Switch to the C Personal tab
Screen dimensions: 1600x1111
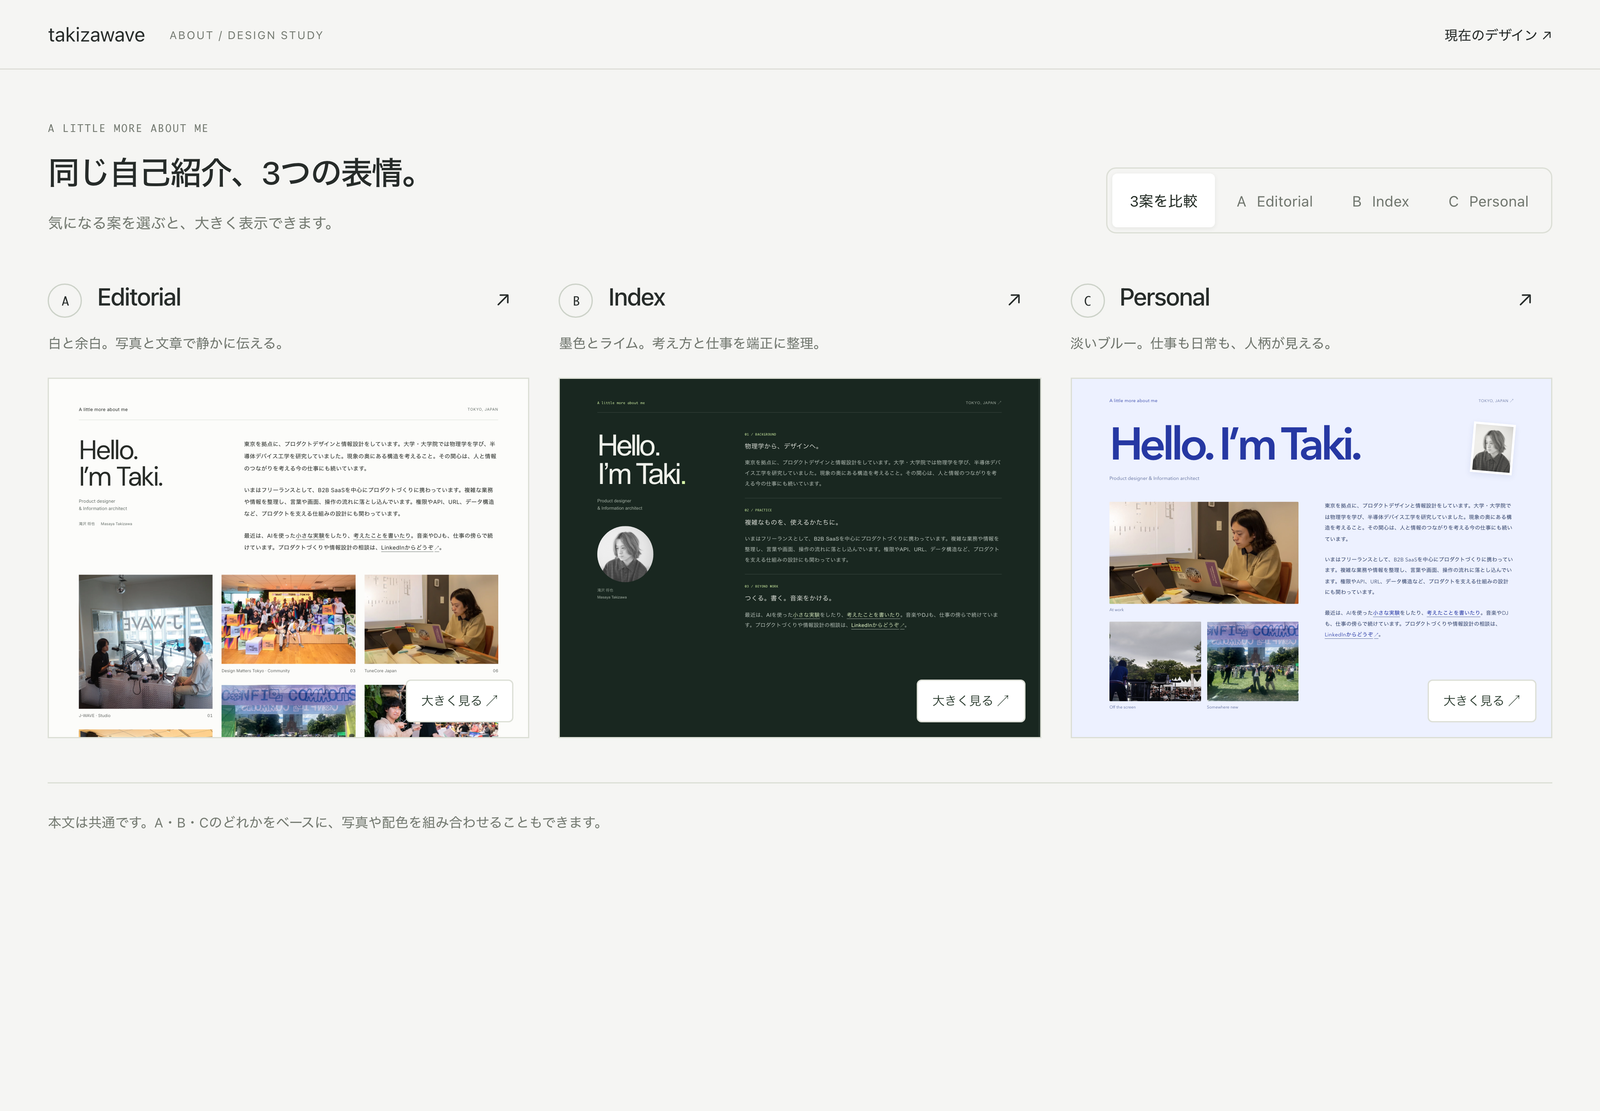point(1488,201)
